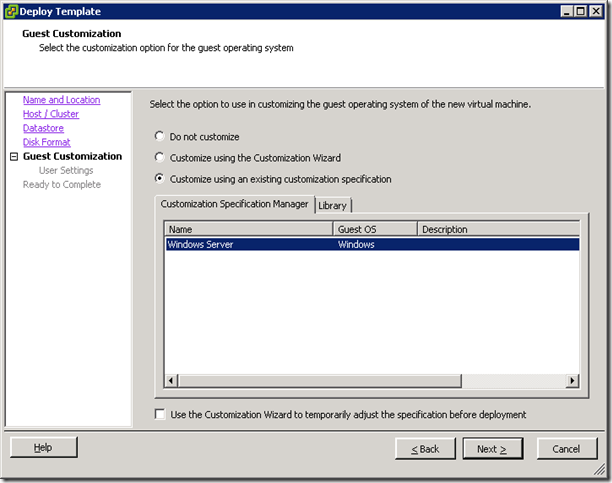Click the Ready to Complete step
This screenshot has width=612, height=483.
[62, 184]
